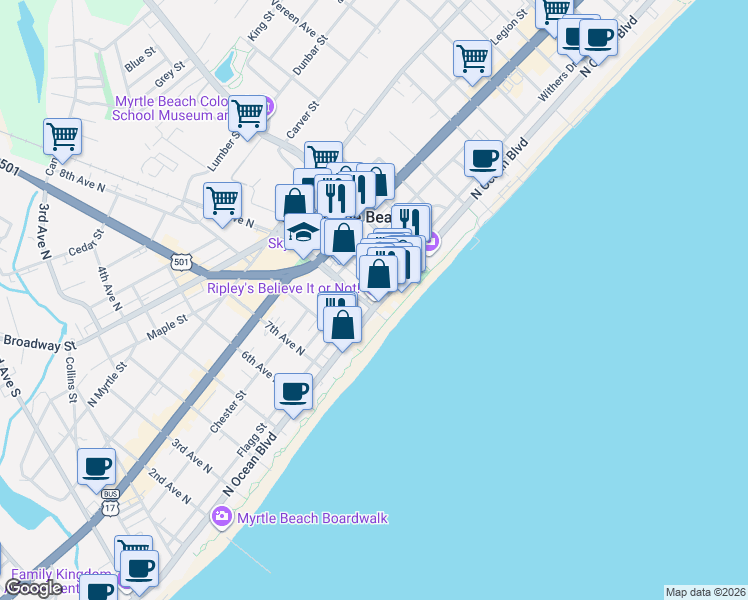Click the Ripley's Believe It or Not! label
The image size is (748, 600).
[x=283, y=289]
